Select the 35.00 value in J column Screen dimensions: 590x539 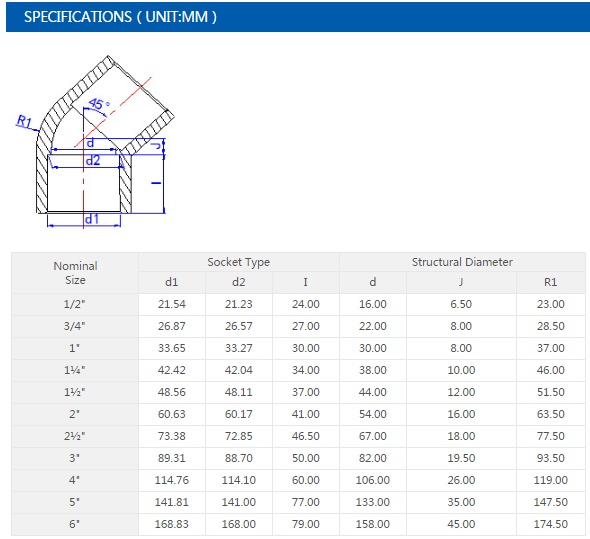461,502
